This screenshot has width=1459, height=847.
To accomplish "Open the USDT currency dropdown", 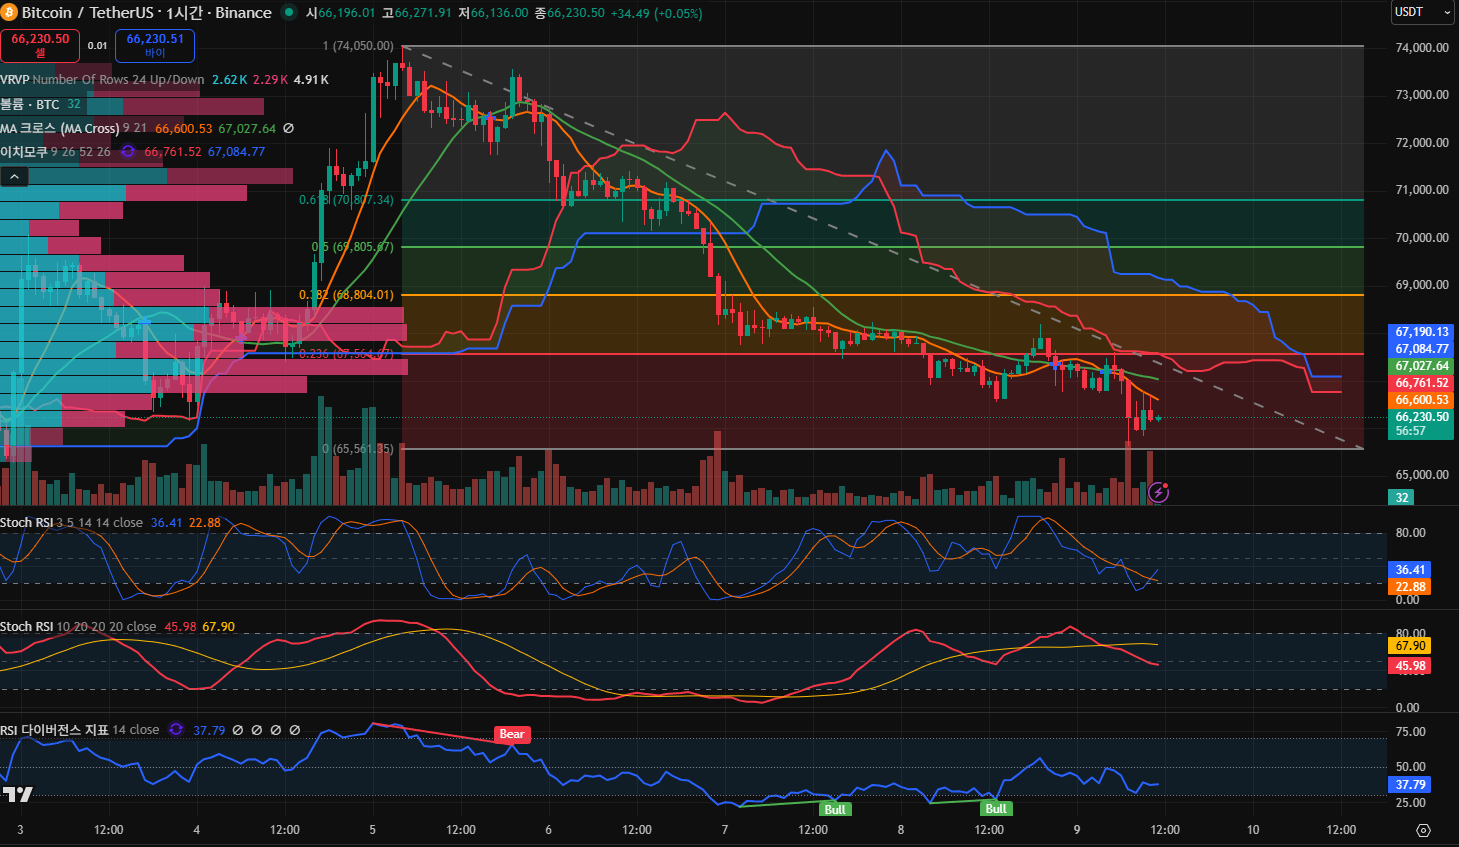I will coord(1422,12).
